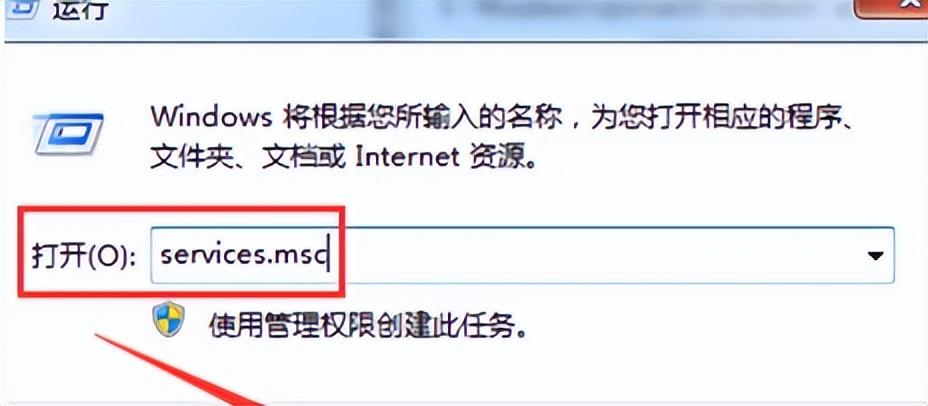Click the small Run icon in title bar
928x406 pixels.
(20, 7)
